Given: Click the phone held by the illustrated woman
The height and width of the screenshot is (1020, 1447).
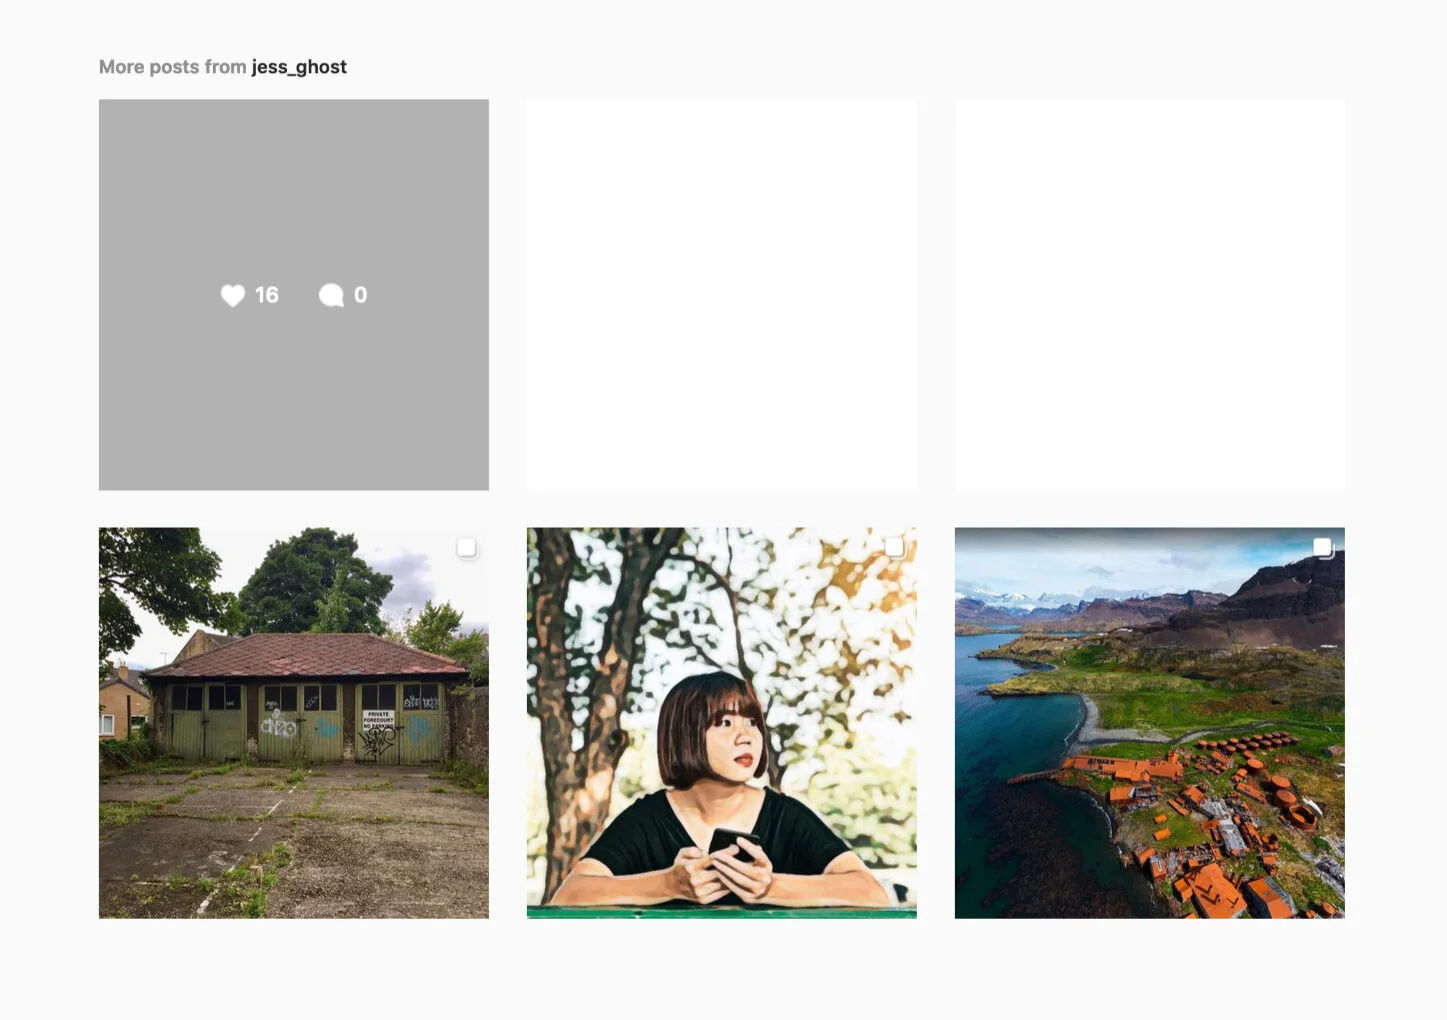Looking at the screenshot, I should tap(735, 845).
